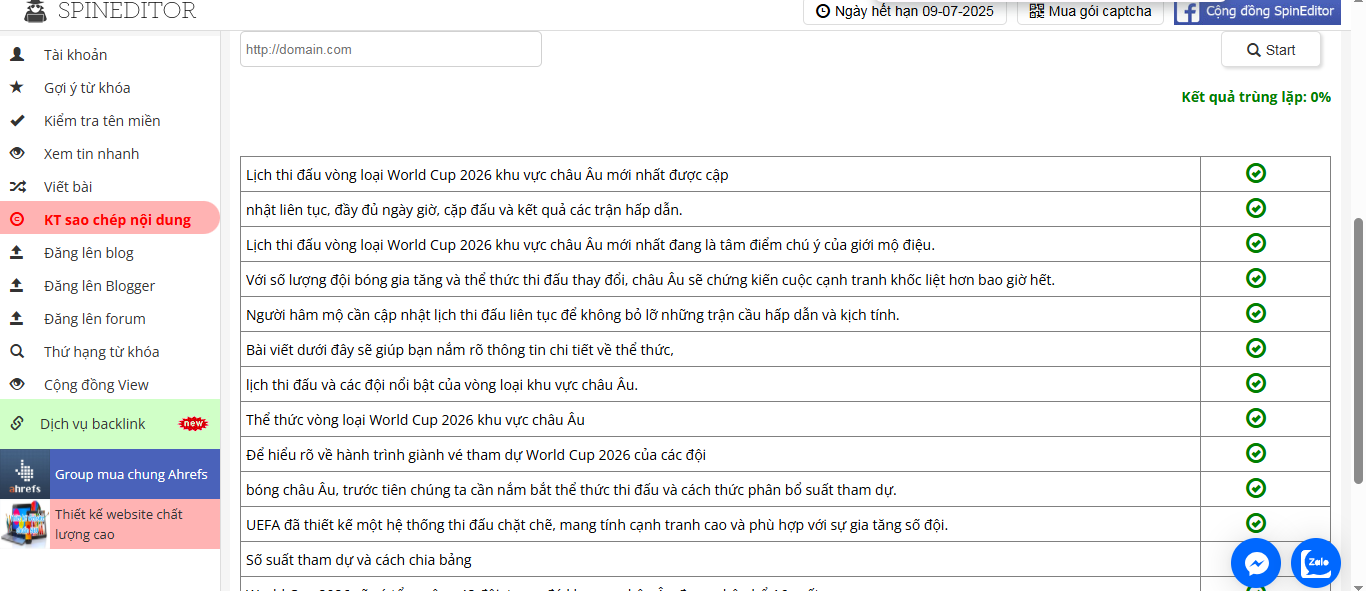Click the checkmark icon beside Kiểm tra tên miền
The height and width of the screenshot is (591, 1366).
(x=17, y=120)
